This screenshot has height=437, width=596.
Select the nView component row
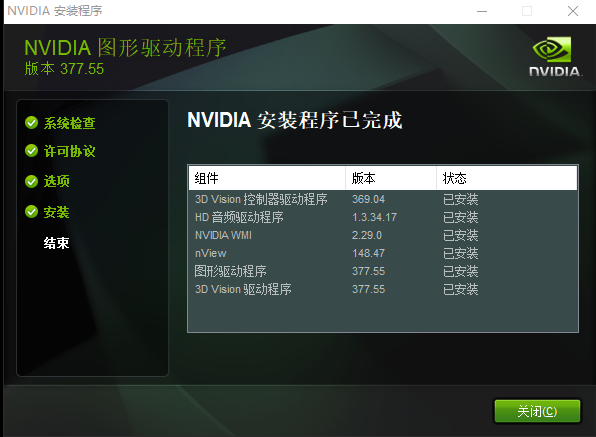[x=383, y=253]
